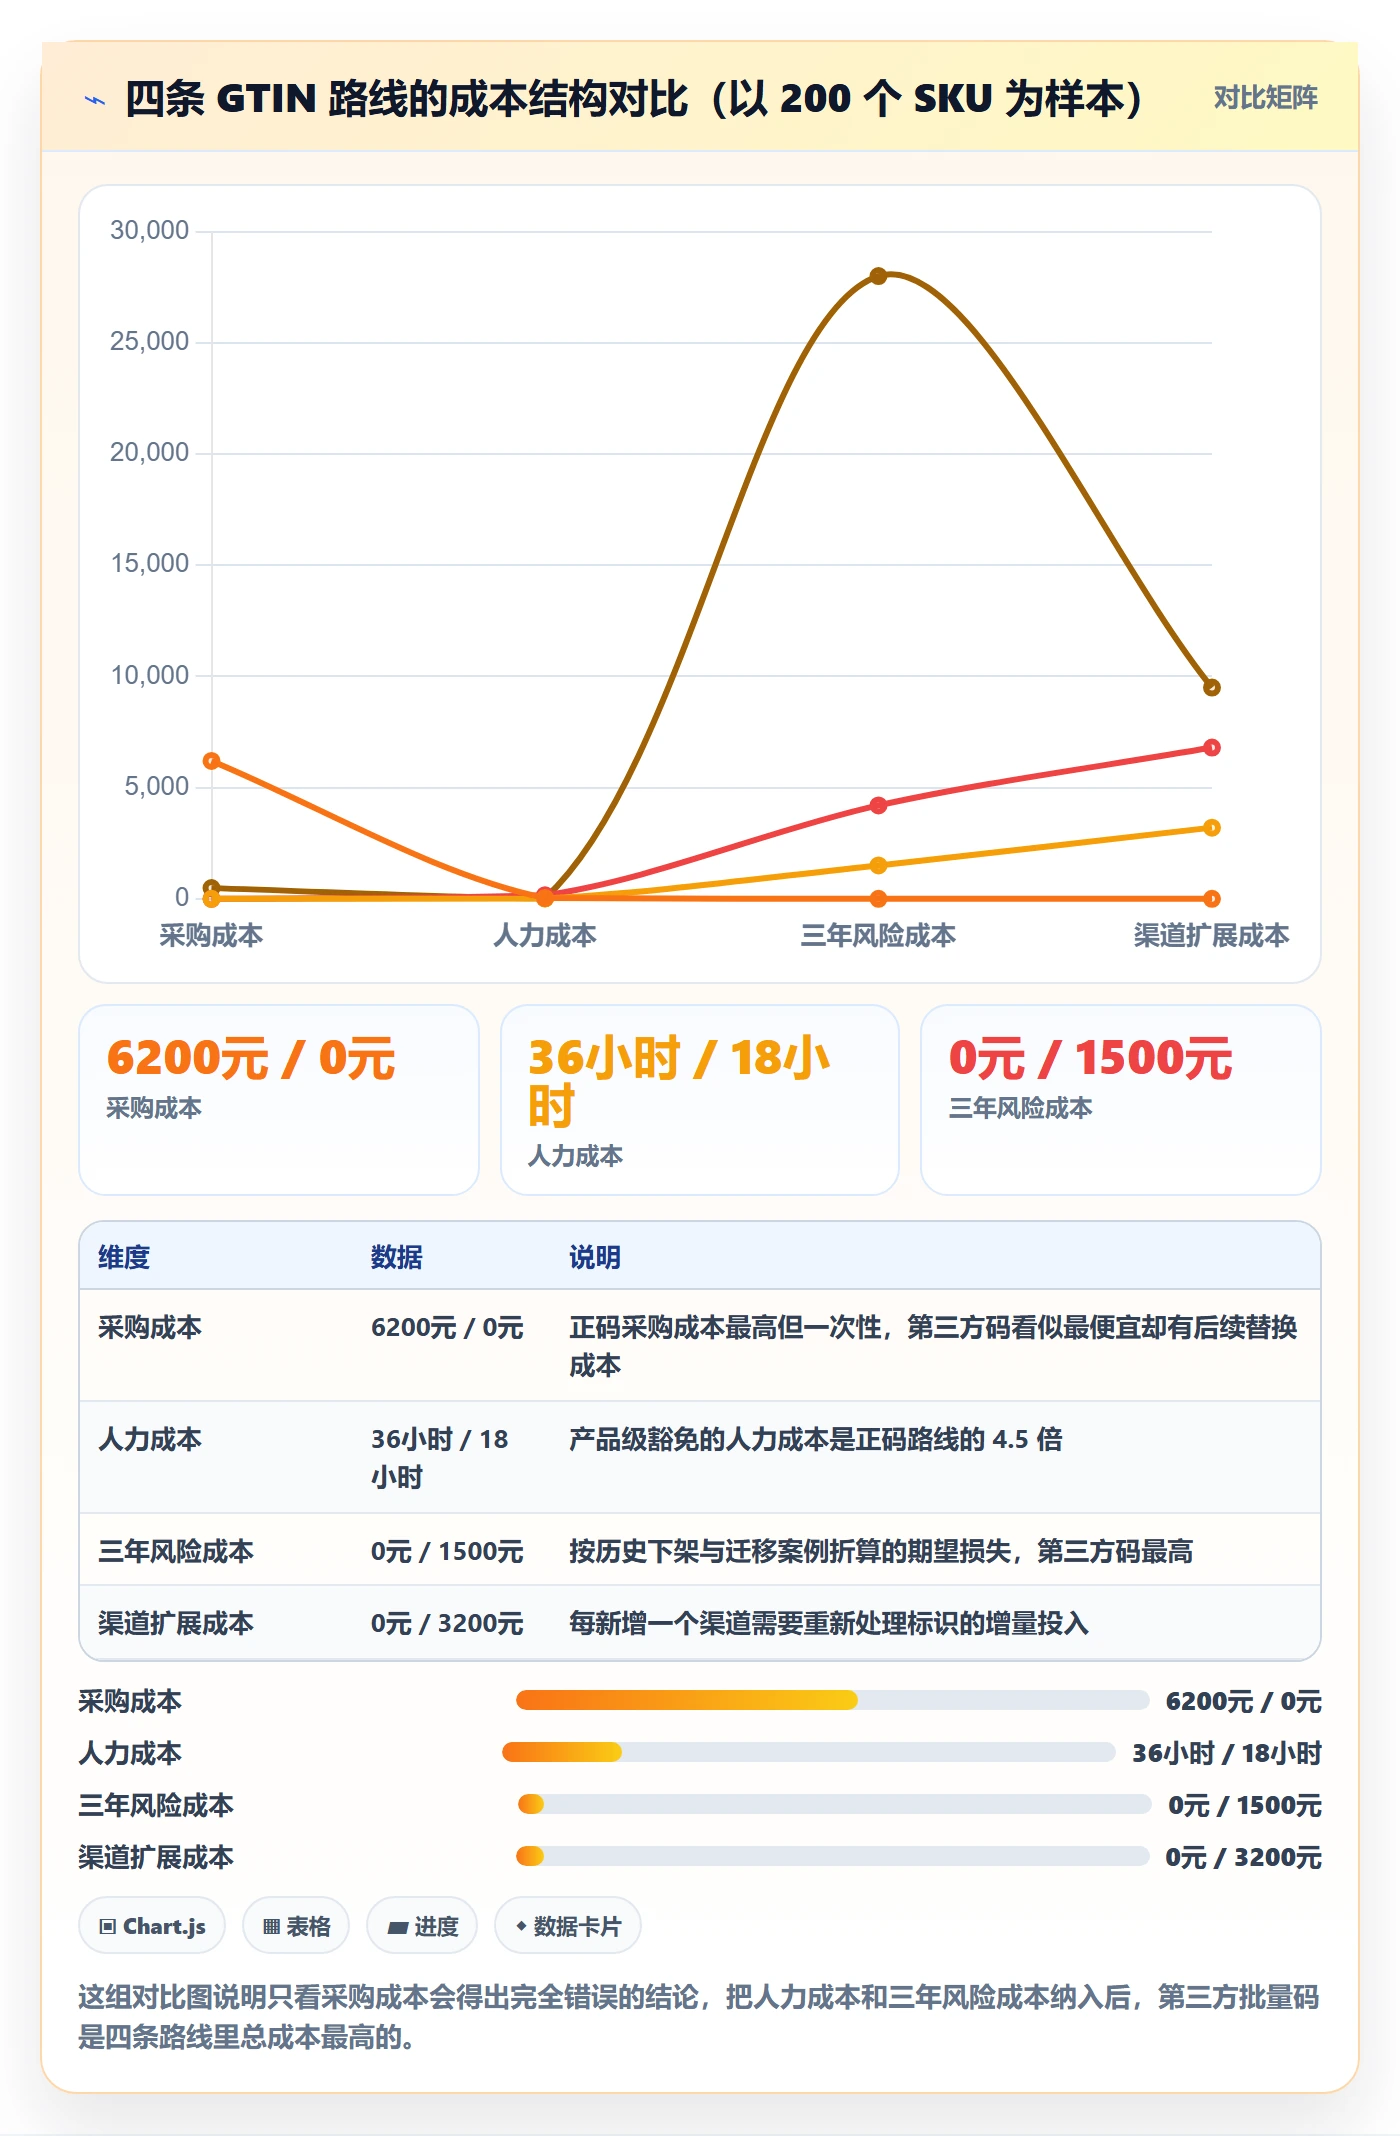This screenshot has width=1400, height=2136.
Task: Select the 表格 chip
Action: (296, 1926)
